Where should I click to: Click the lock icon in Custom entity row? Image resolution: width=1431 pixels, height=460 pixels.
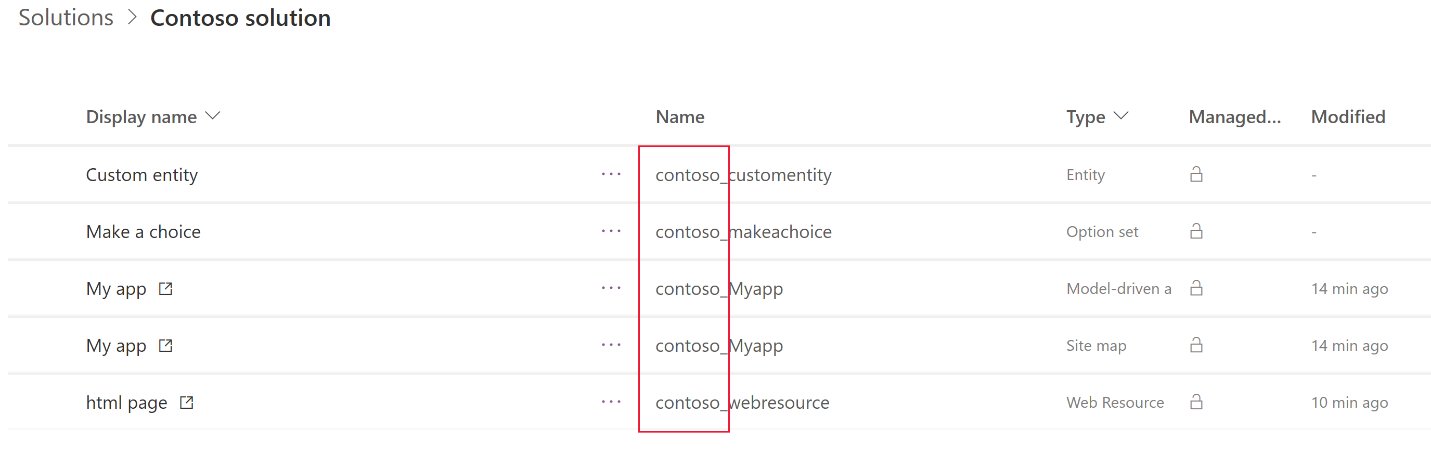point(1195,174)
